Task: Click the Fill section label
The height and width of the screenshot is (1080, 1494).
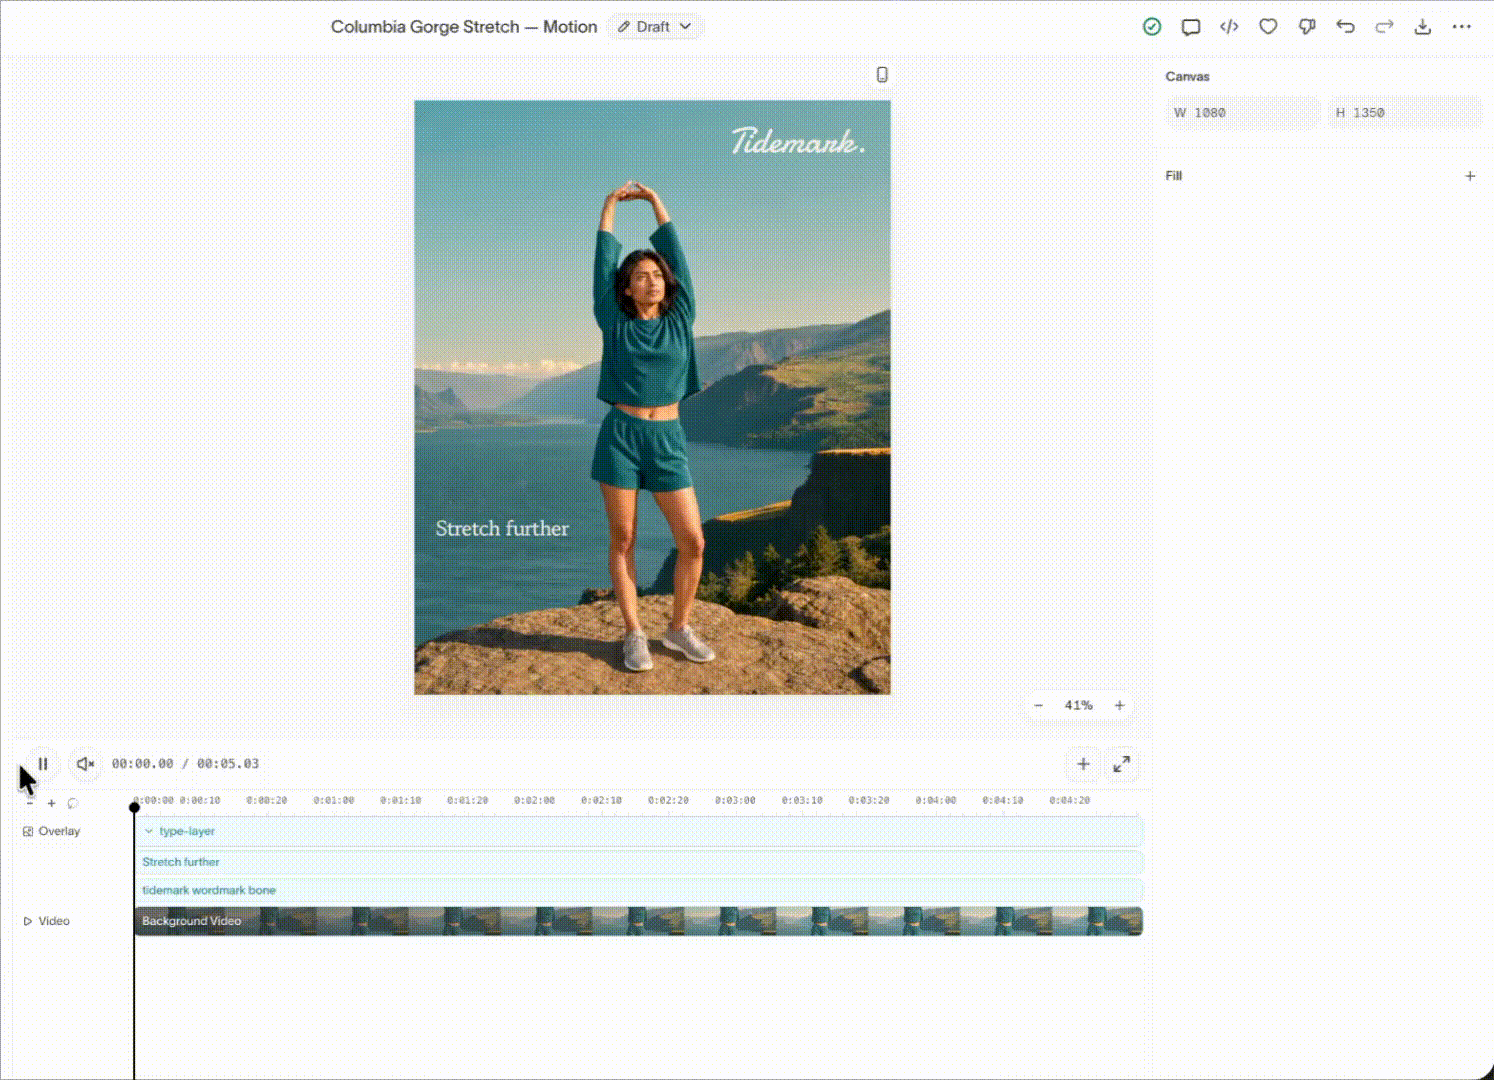Action: click(1173, 176)
